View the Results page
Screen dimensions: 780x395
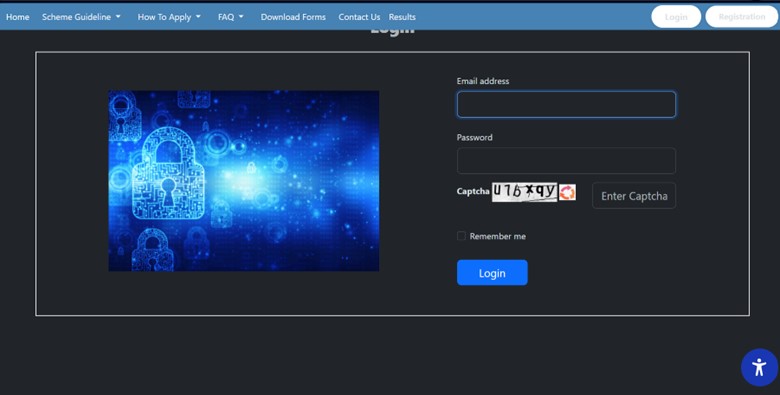click(x=402, y=17)
